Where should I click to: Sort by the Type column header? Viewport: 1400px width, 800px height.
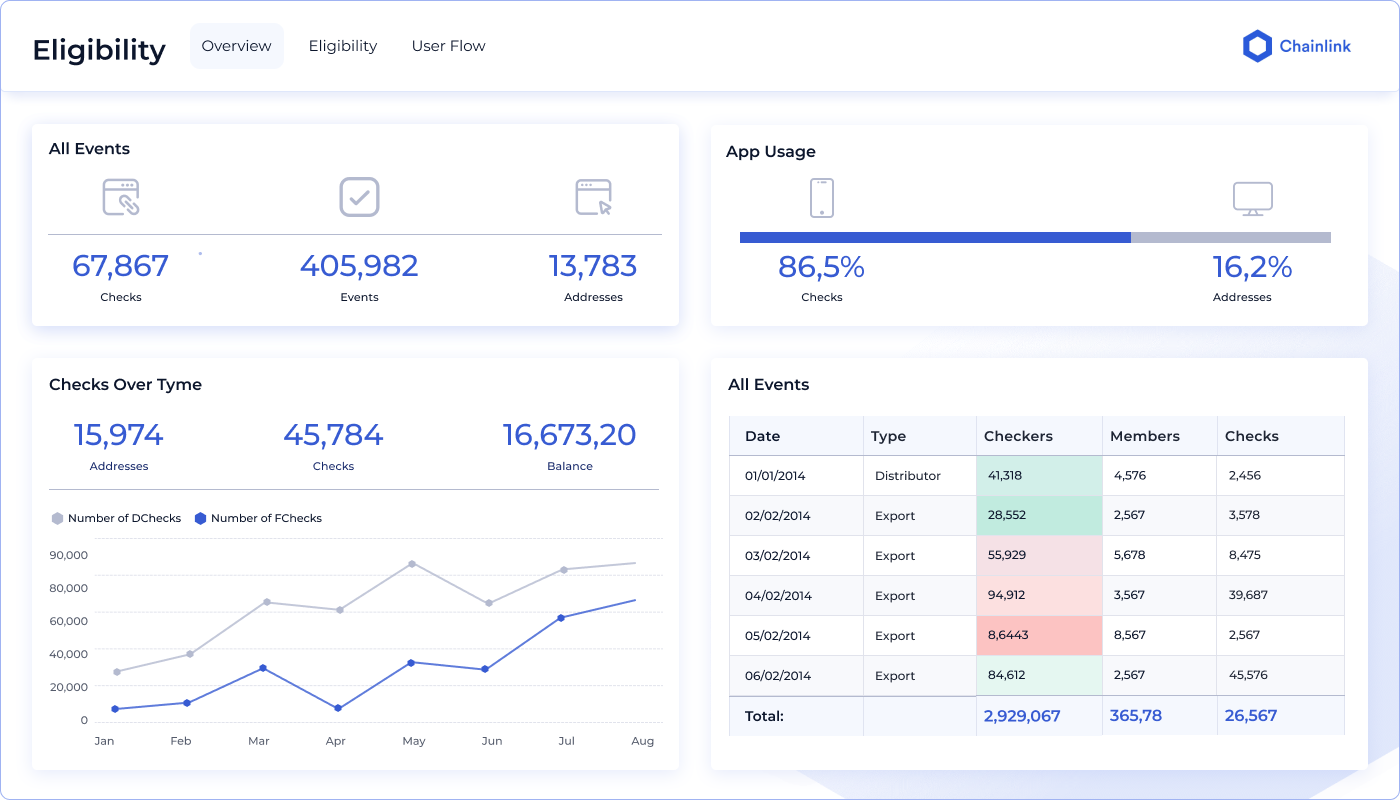(920, 436)
